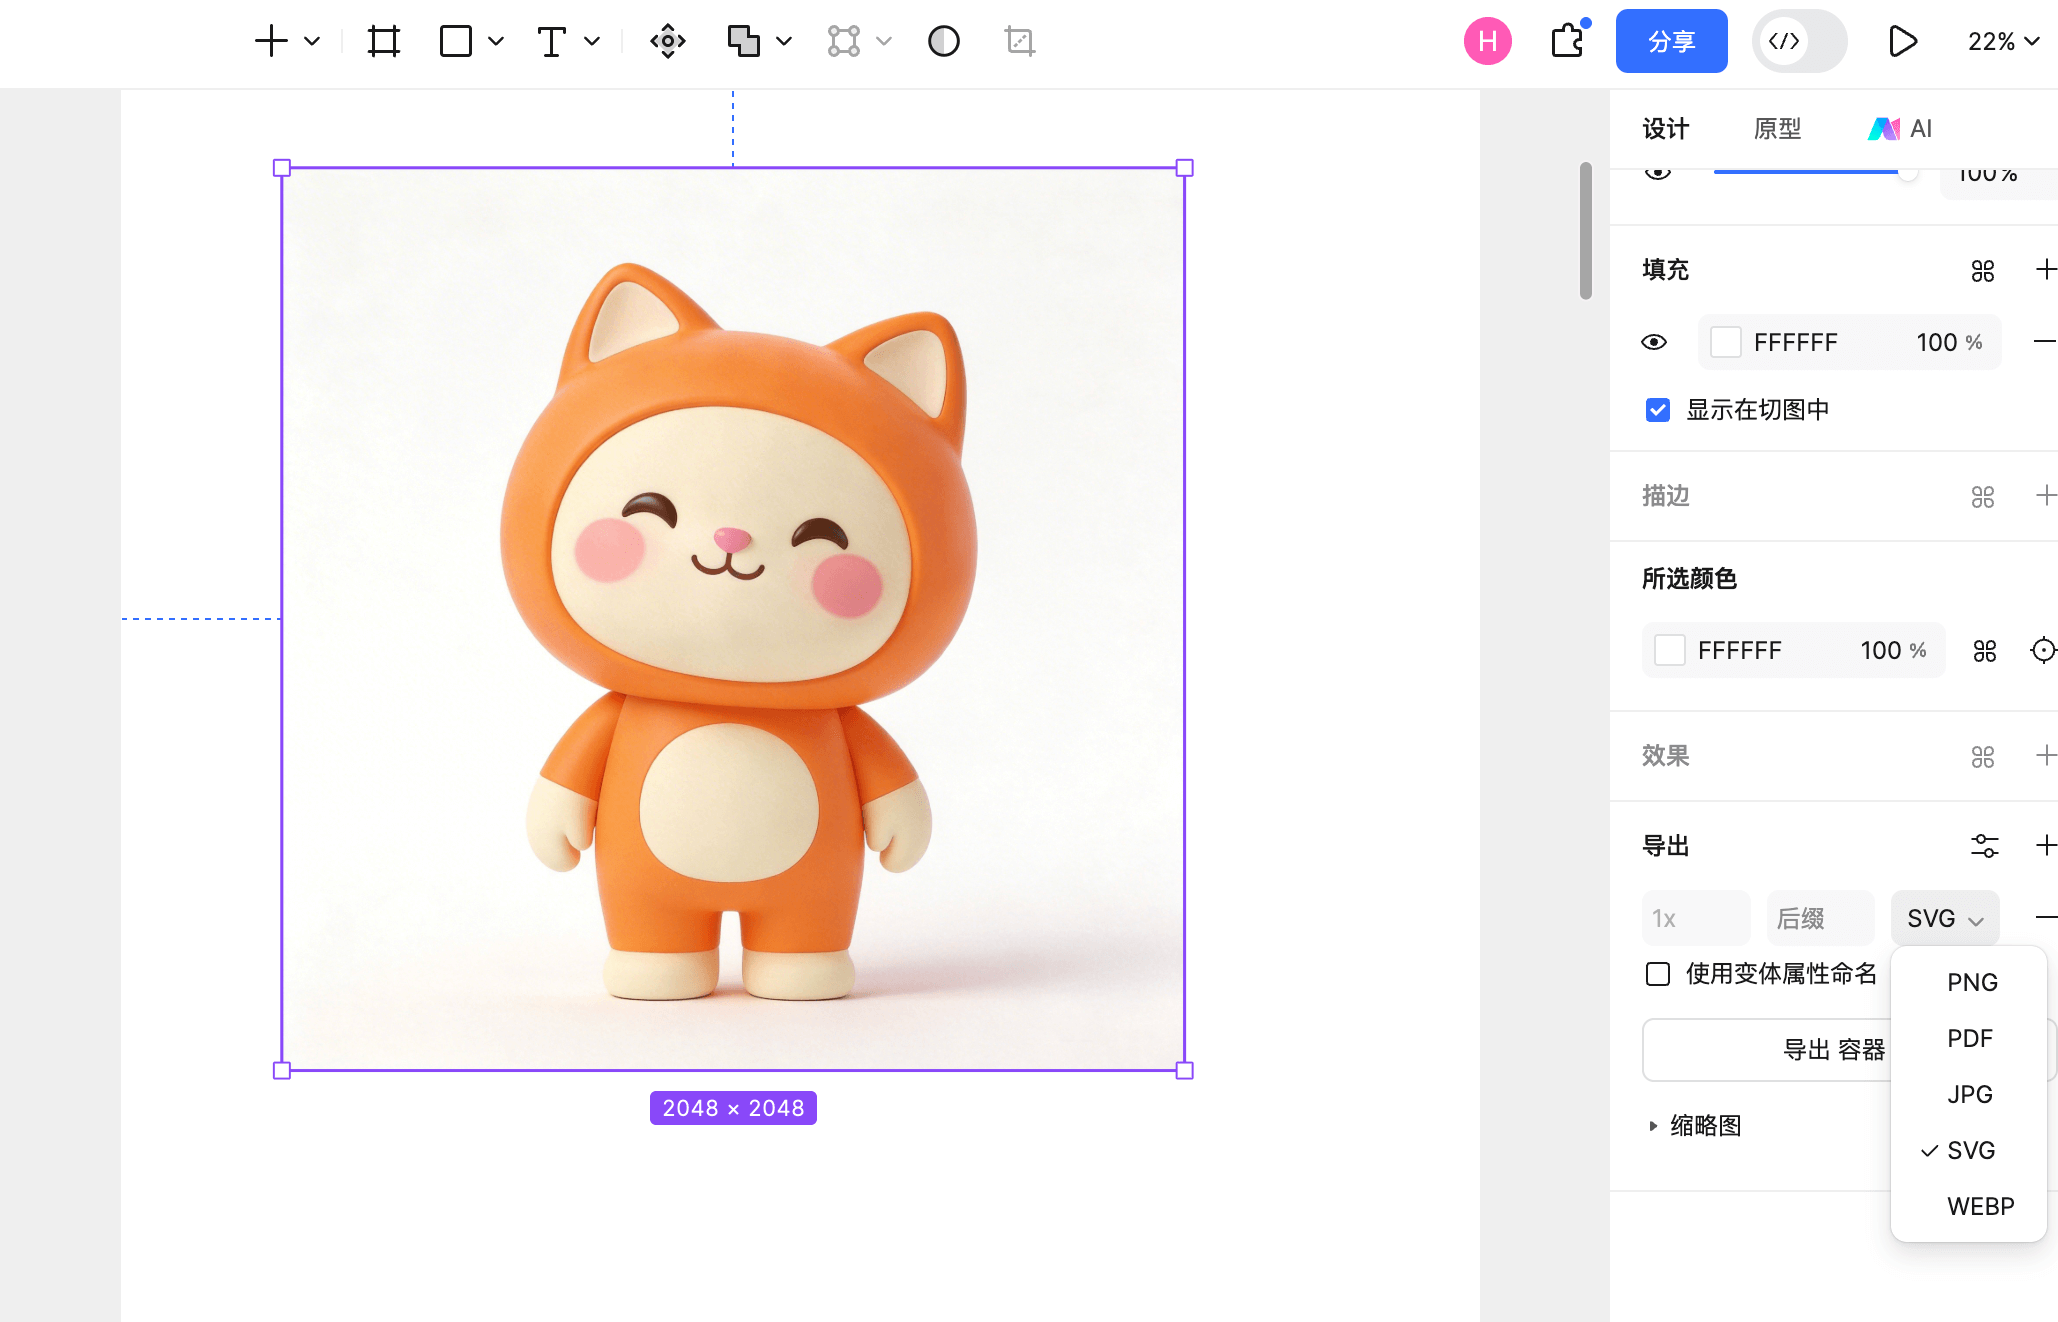Click the component move icon

click(667, 41)
